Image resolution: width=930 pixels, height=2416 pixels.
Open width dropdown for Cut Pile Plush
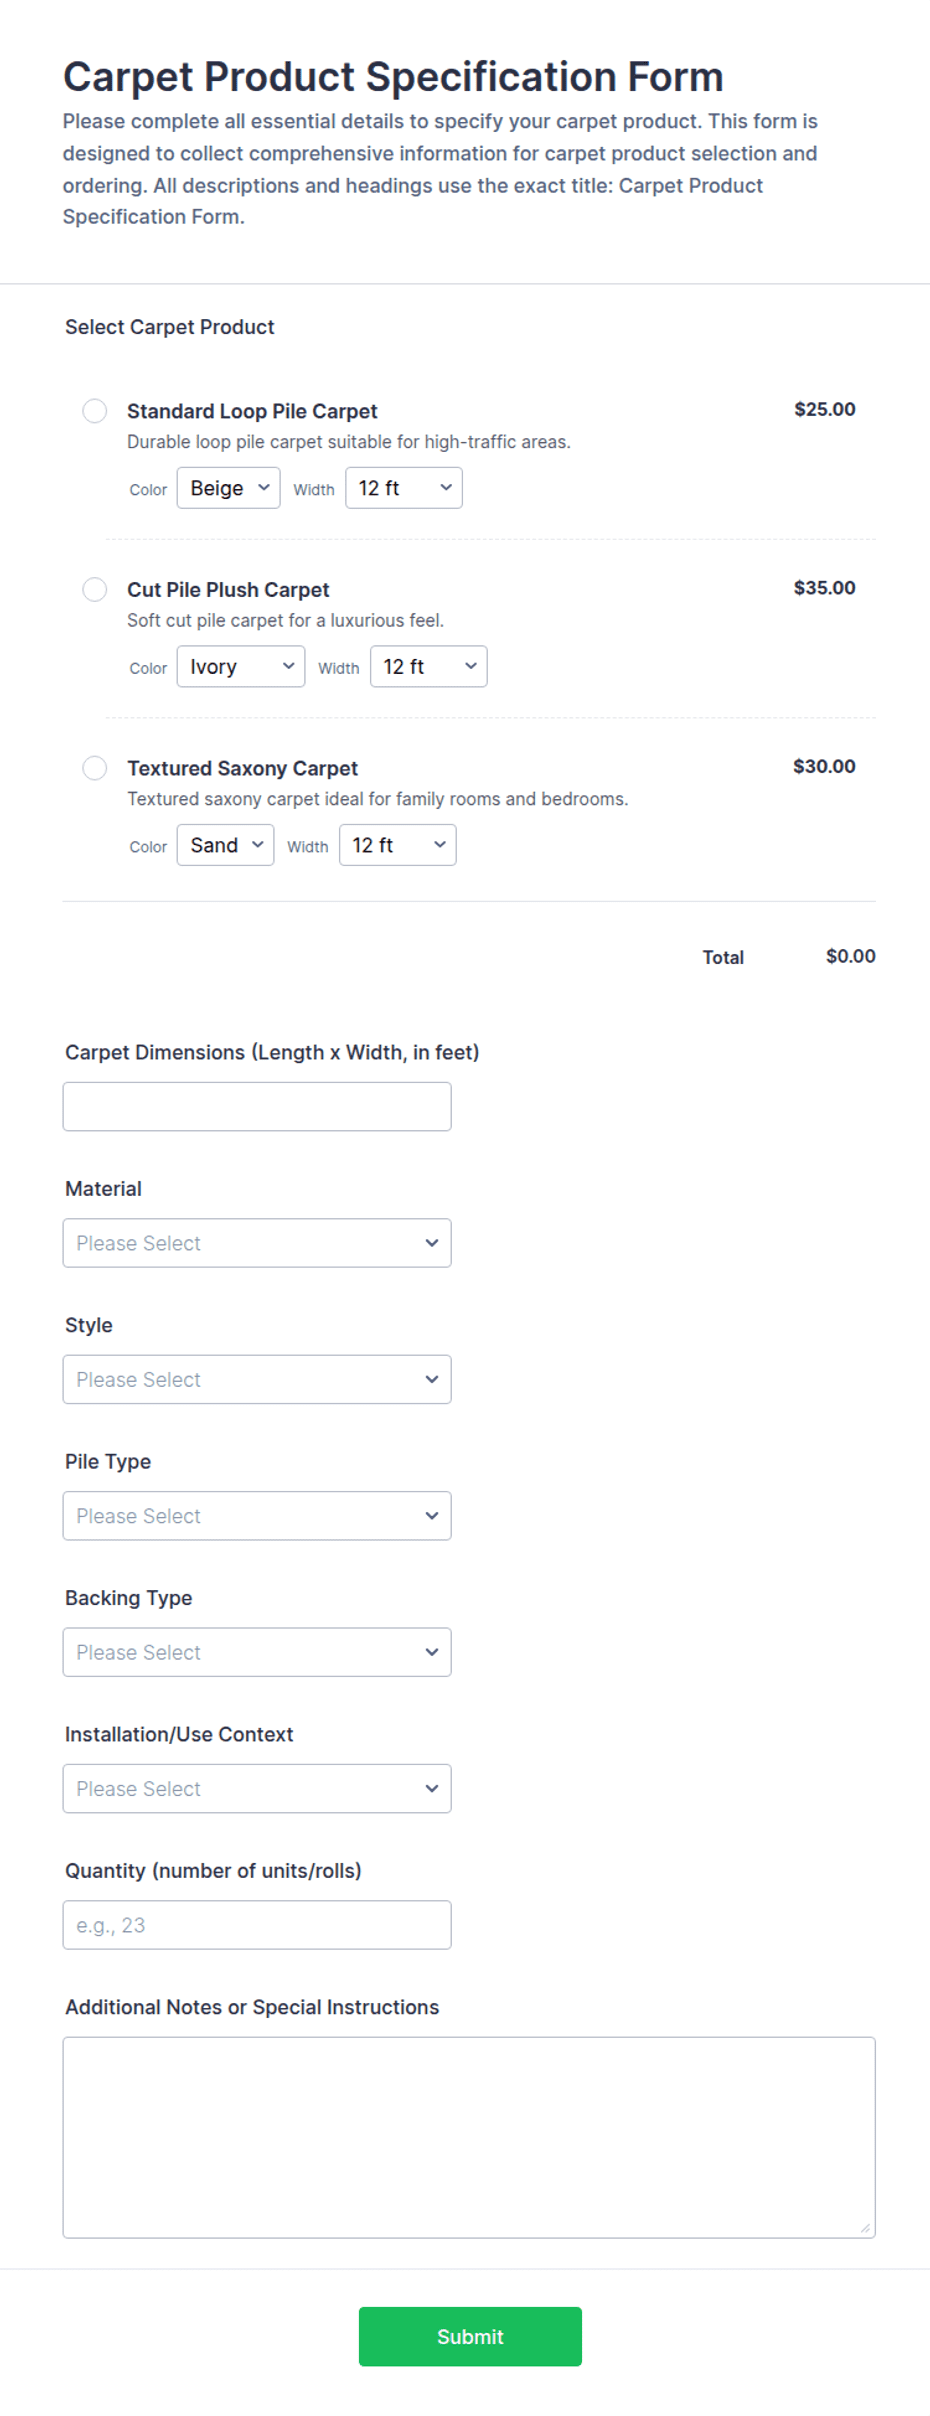(x=429, y=667)
